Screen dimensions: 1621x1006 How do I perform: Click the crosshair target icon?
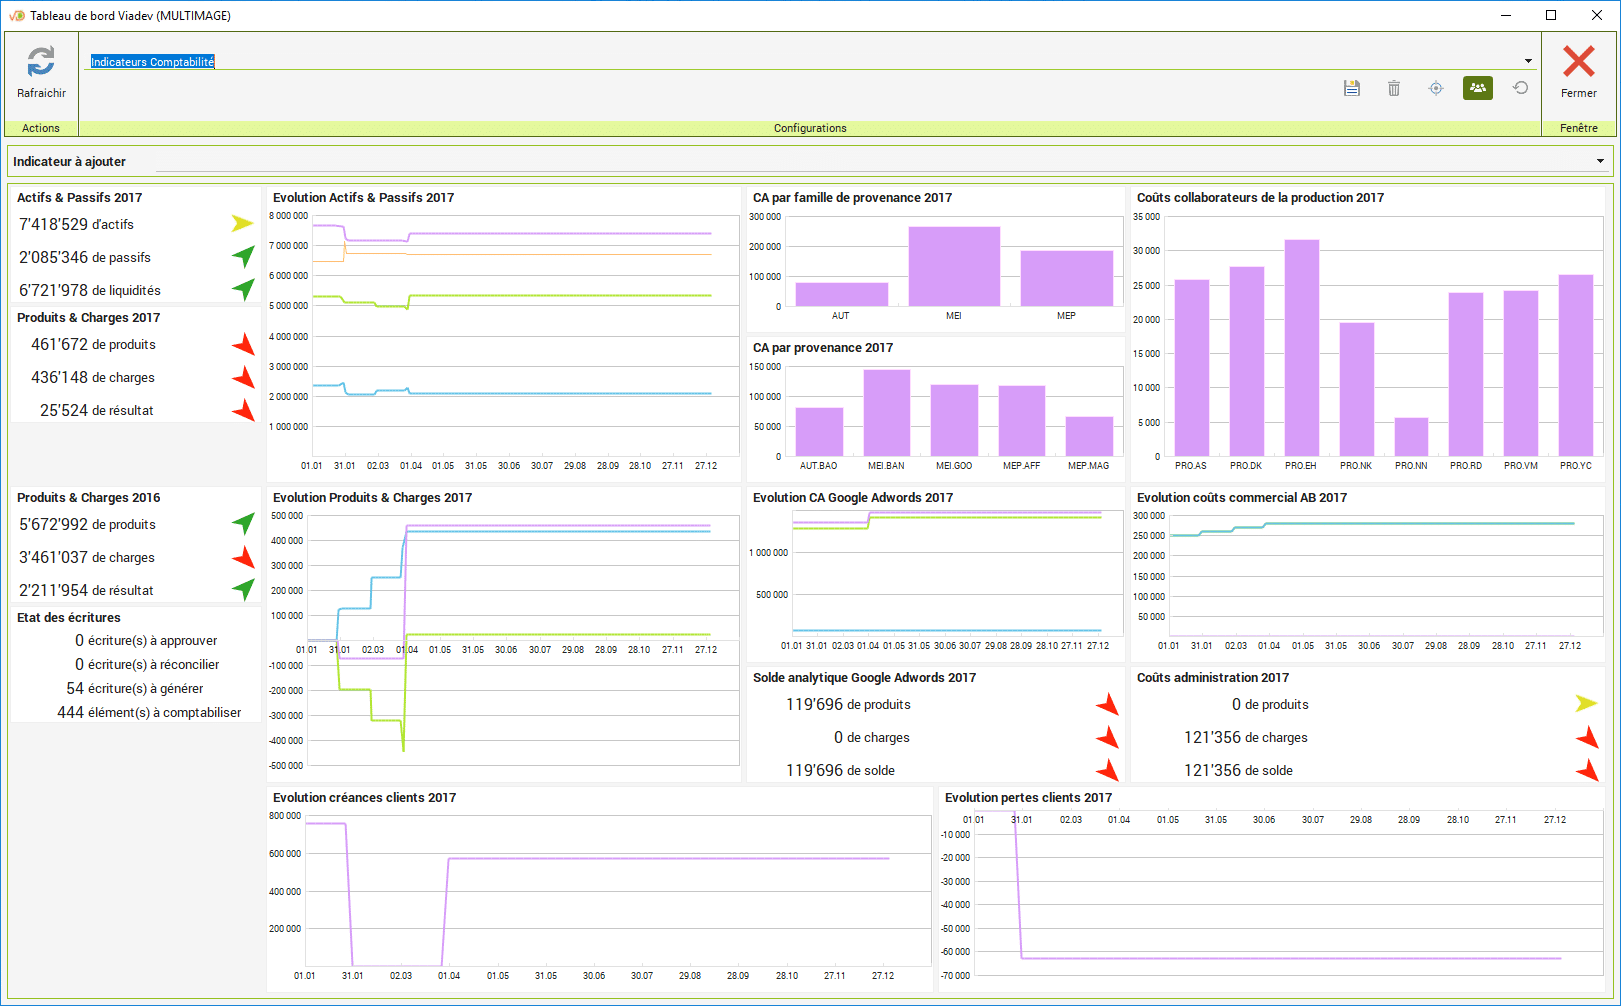[x=1435, y=88]
